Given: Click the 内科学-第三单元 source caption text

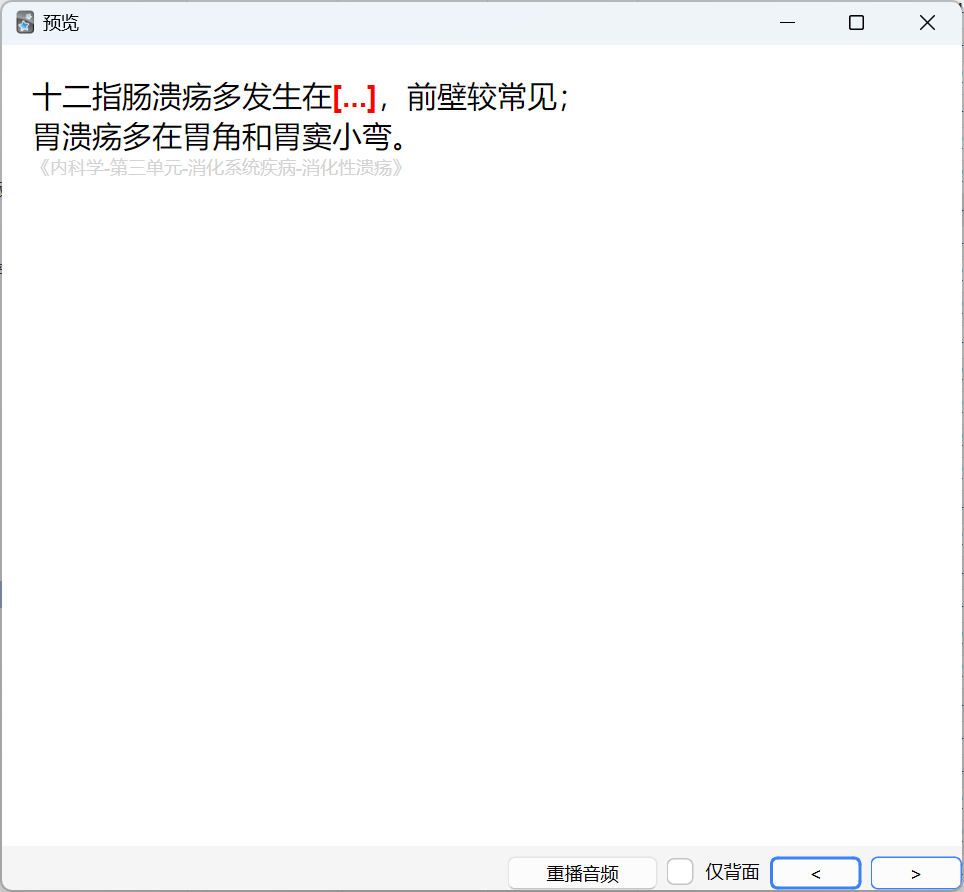Looking at the screenshot, I should pos(220,168).
